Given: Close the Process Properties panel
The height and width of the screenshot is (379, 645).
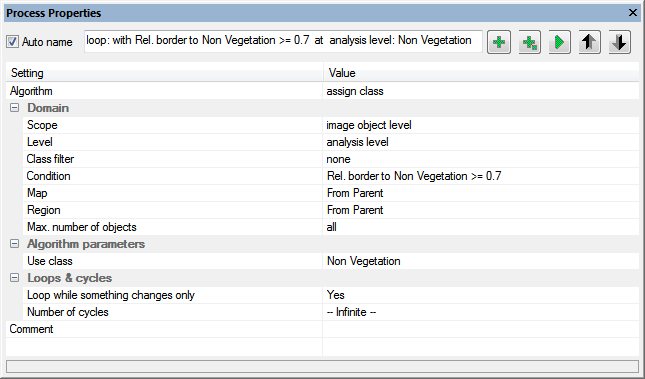Looking at the screenshot, I should click(x=633, y=13).
